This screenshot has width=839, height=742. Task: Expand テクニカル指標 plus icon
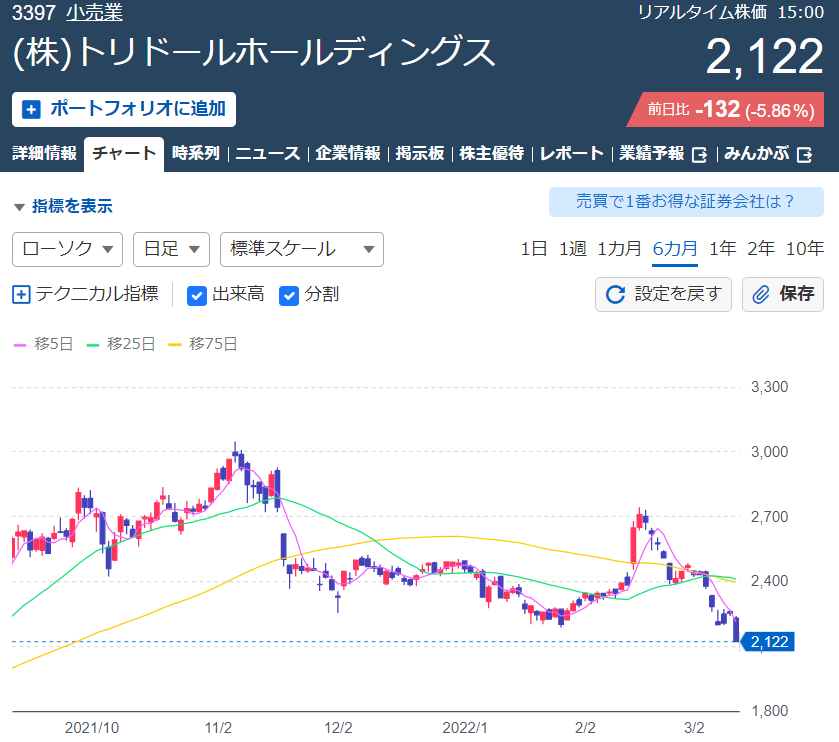click(21, 295)
